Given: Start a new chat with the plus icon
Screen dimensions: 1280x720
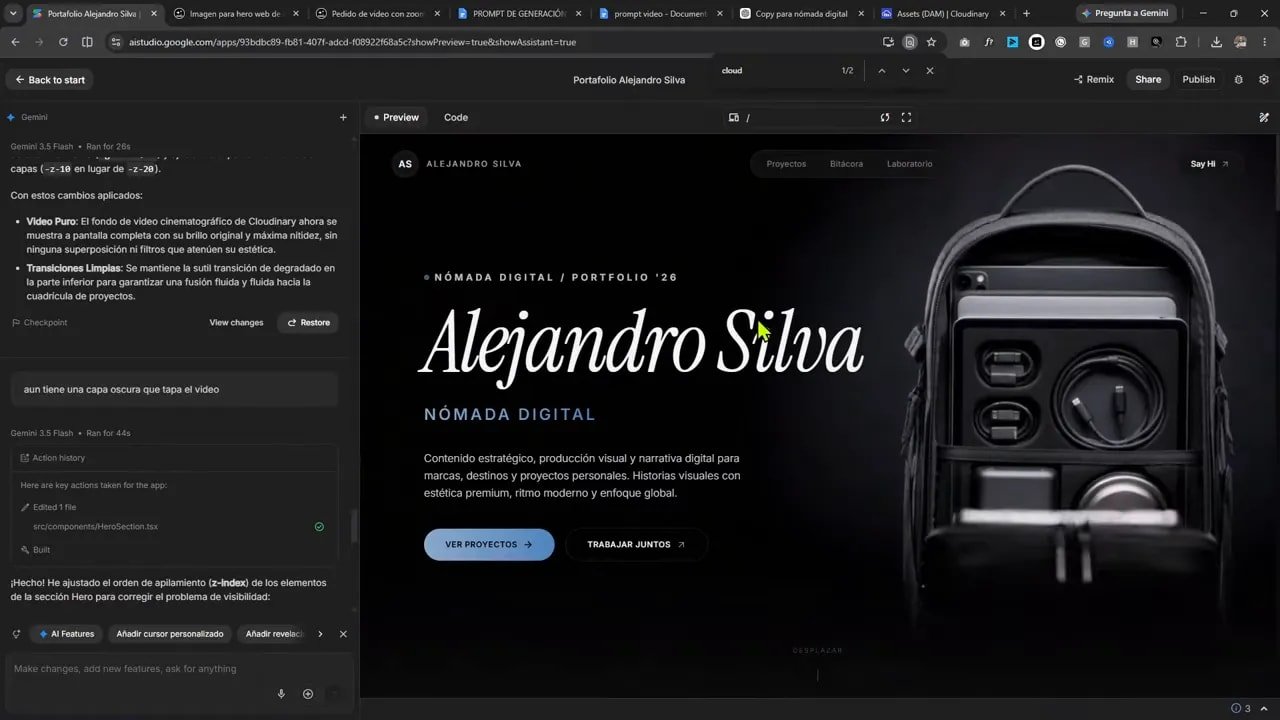Looking at the screenshot, I should [x=343, y=117].
